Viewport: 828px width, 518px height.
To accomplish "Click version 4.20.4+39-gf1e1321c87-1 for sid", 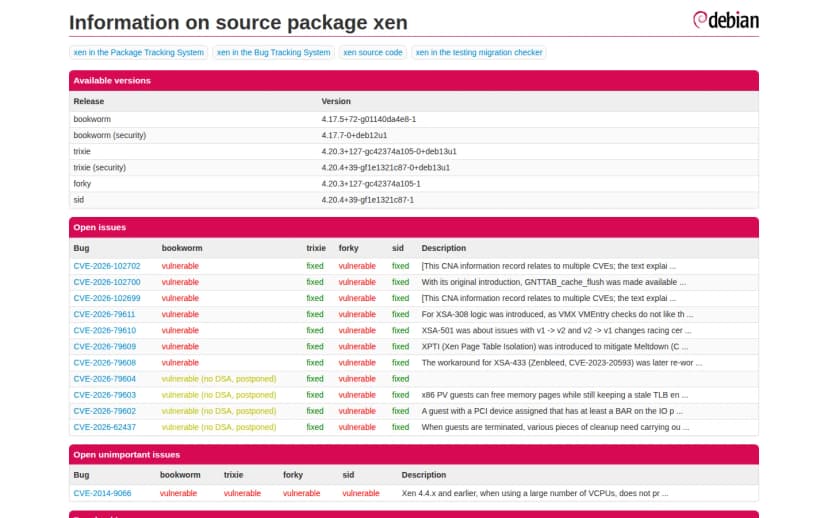I will click(x=368, y=200).
